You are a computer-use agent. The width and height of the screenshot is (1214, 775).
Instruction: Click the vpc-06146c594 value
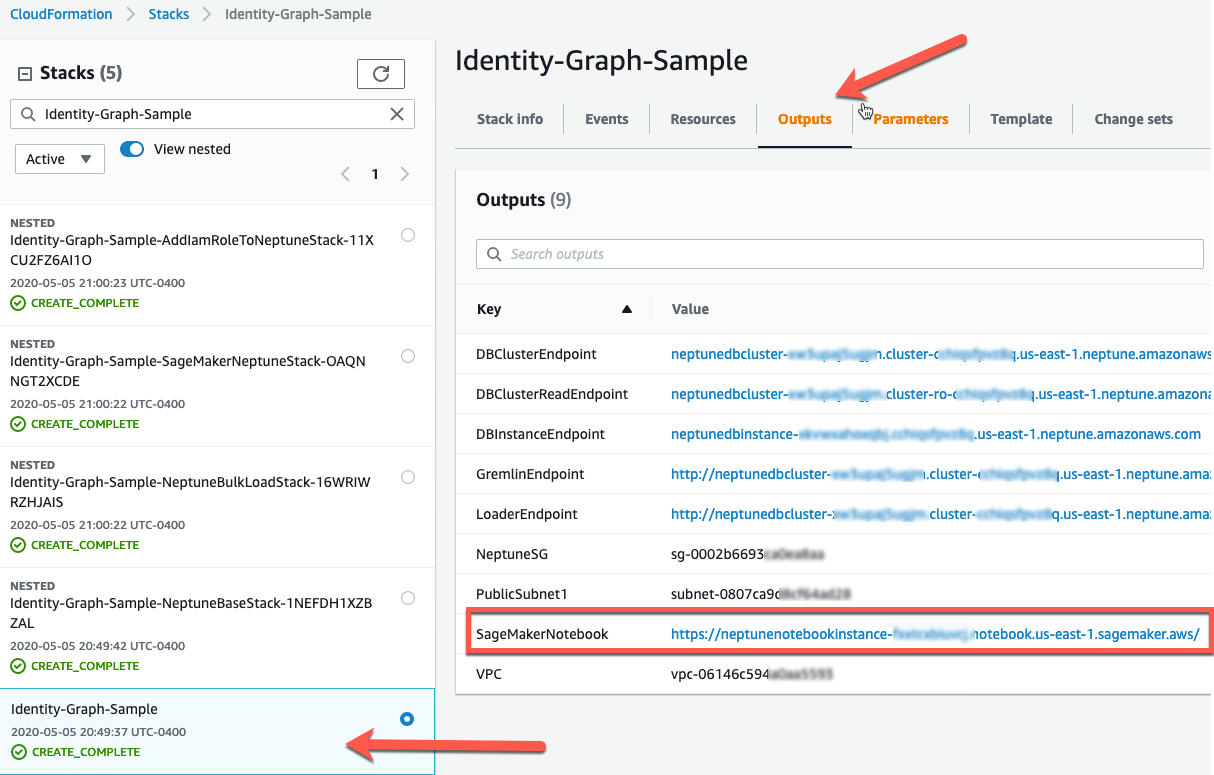[x=752, y=674]
